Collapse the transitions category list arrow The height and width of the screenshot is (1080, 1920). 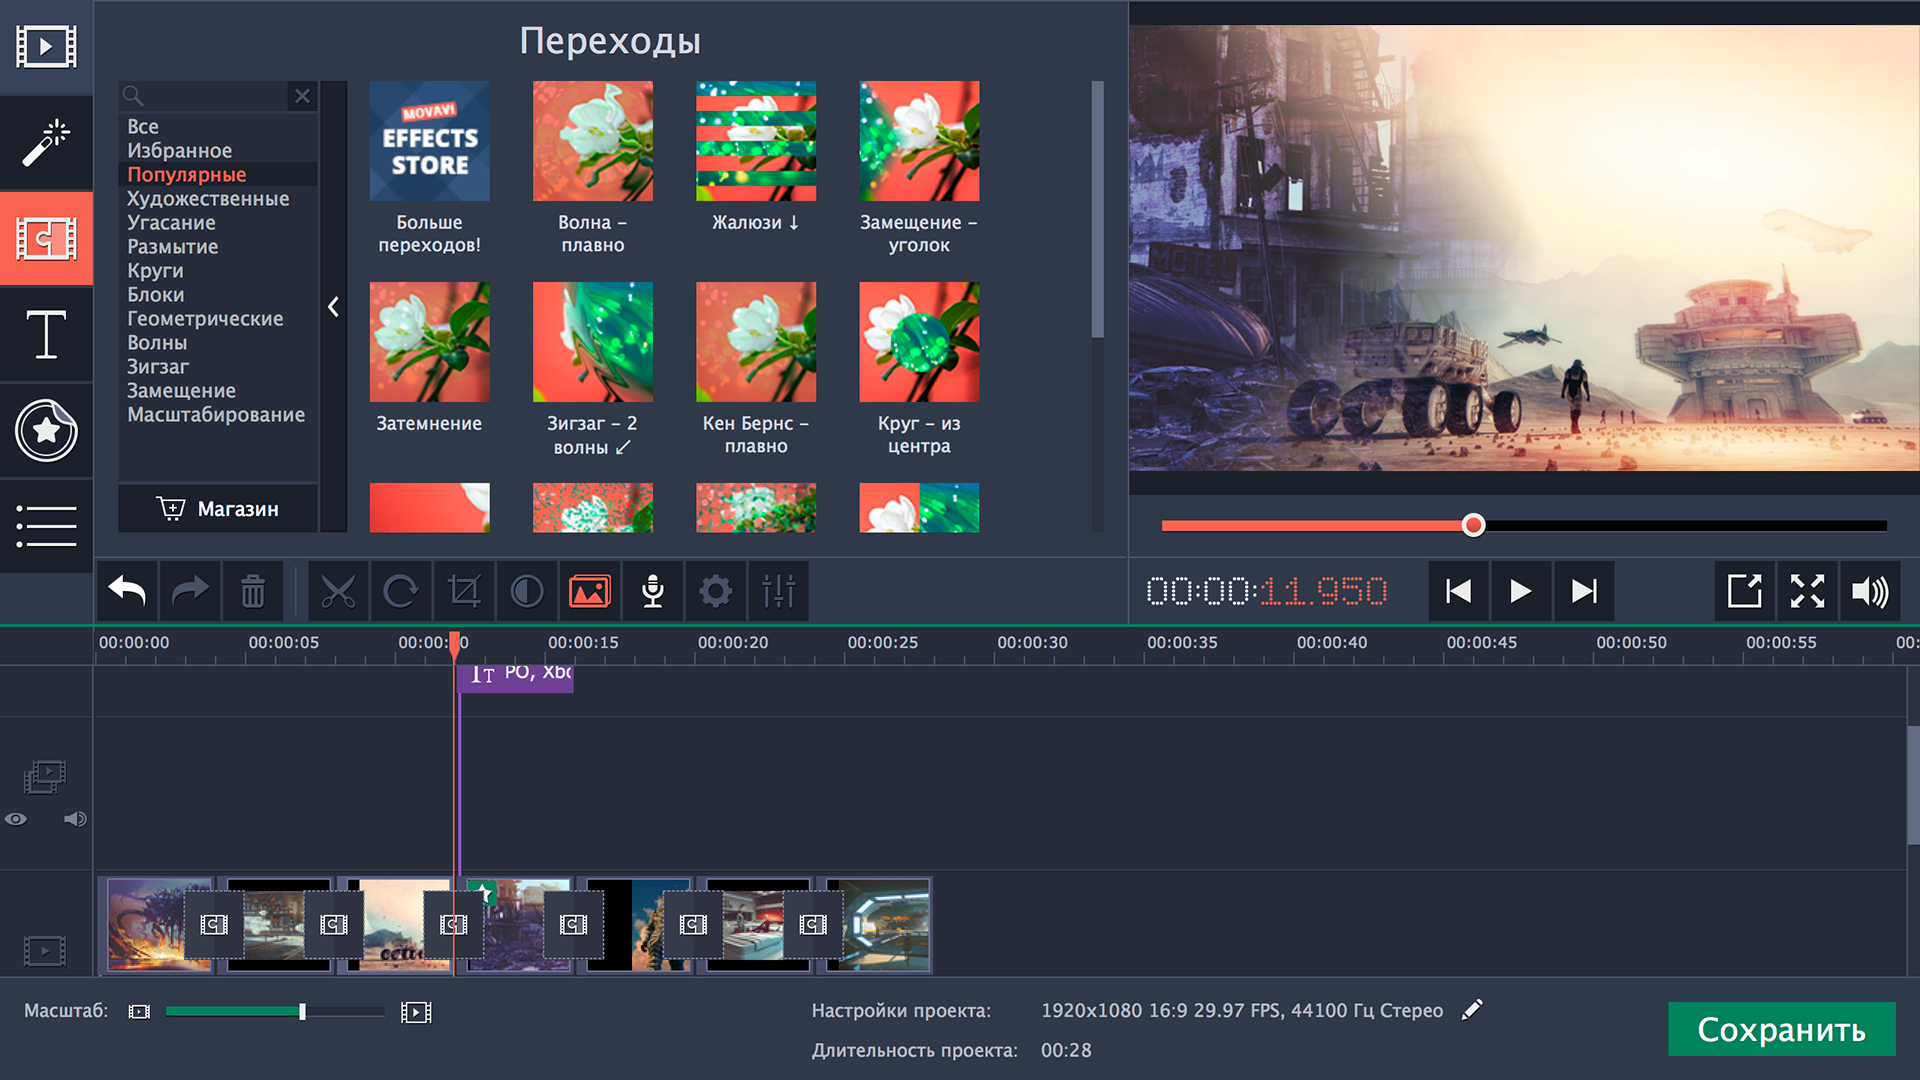334,307
